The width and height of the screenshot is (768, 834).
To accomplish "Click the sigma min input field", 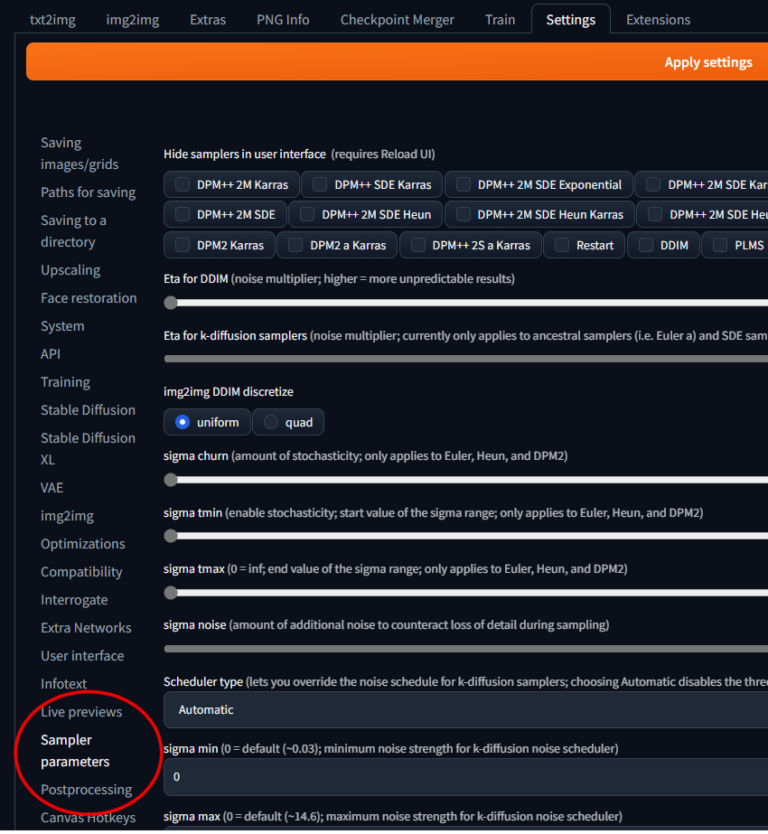I will 466,777.
